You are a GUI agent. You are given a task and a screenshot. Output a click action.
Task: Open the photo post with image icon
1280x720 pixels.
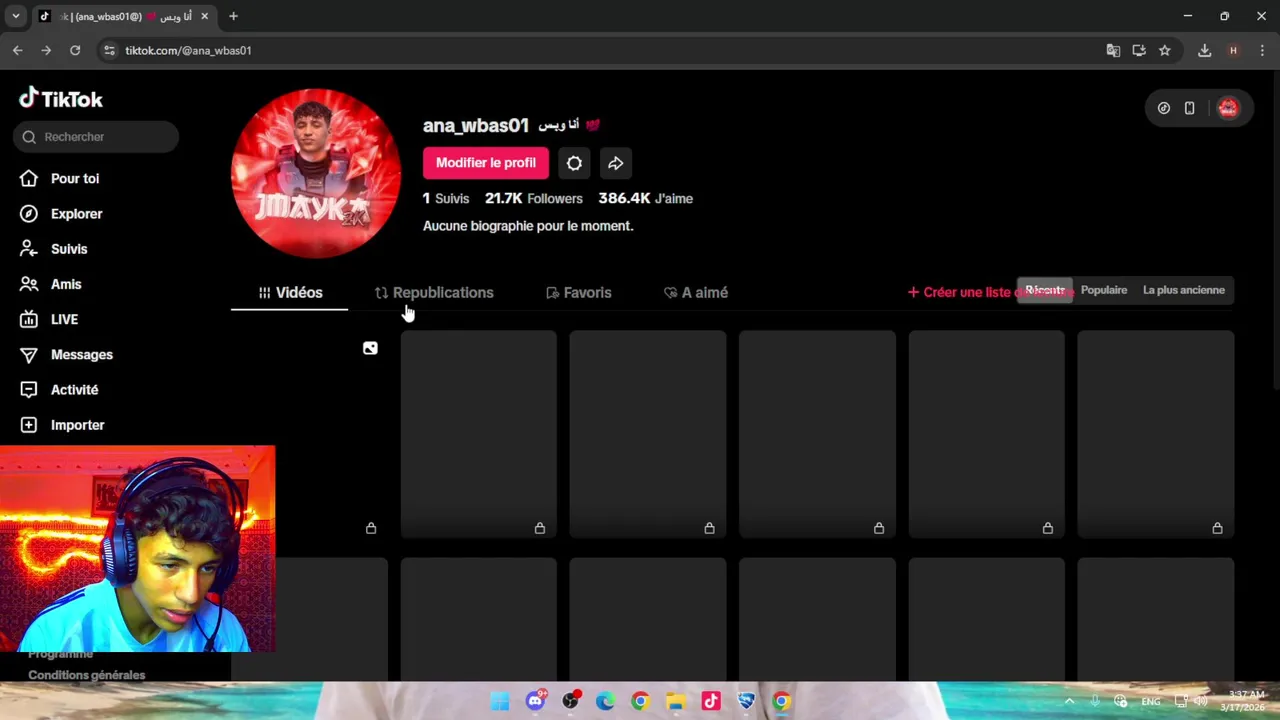[x=310, y=434]
